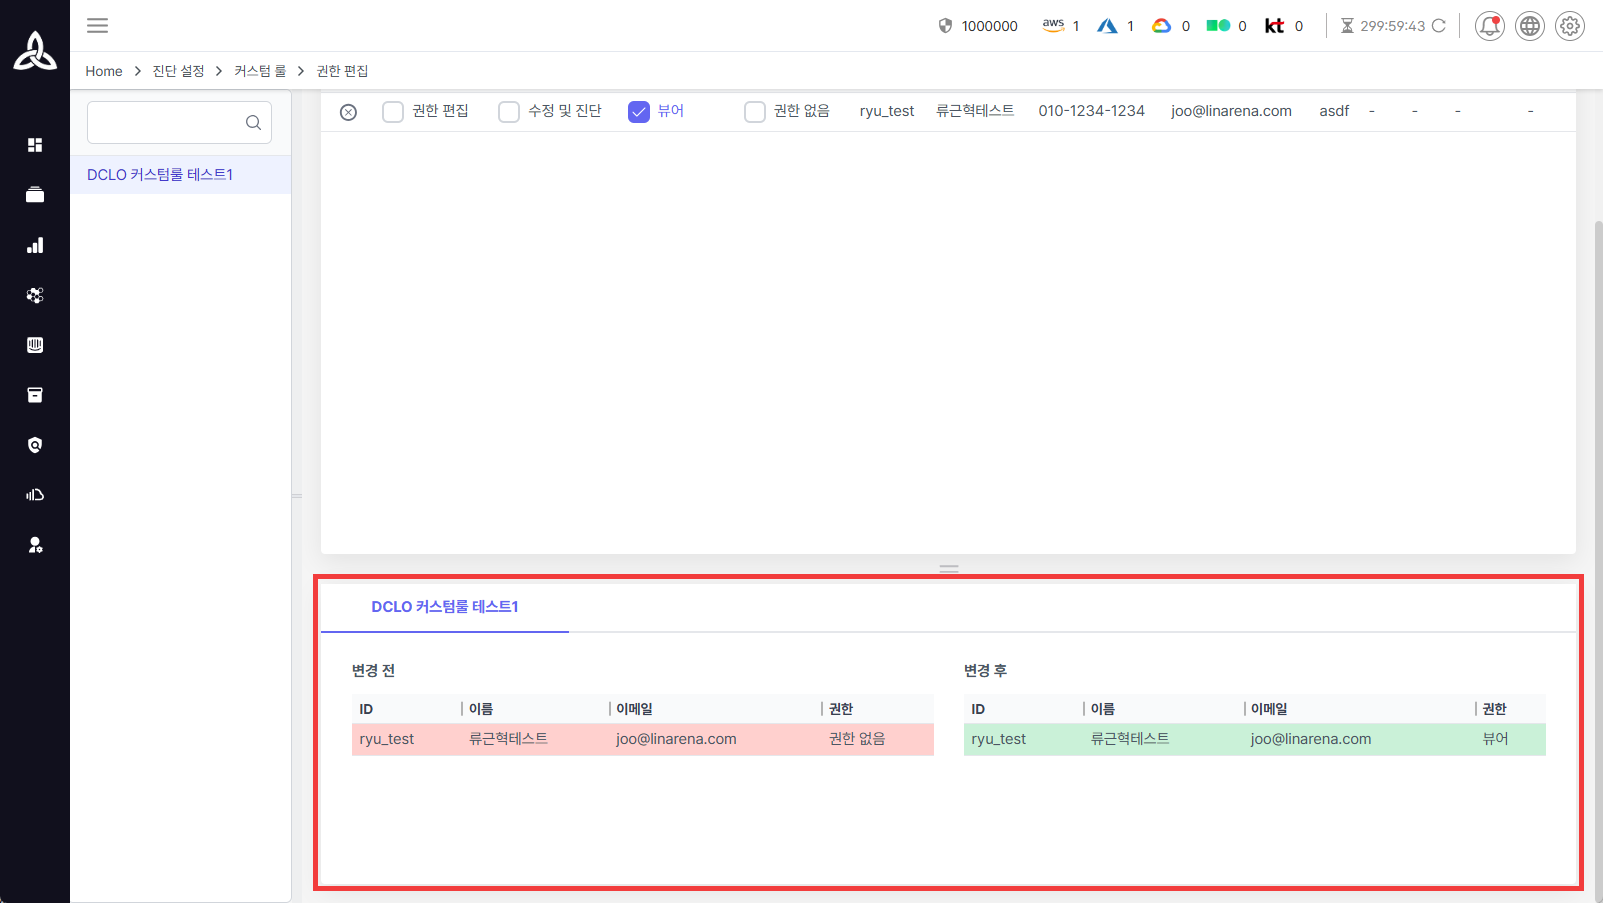The image size is (1603, 903).
Task: Open the dashboard icon in sidebar
Action: click(35, 145)
